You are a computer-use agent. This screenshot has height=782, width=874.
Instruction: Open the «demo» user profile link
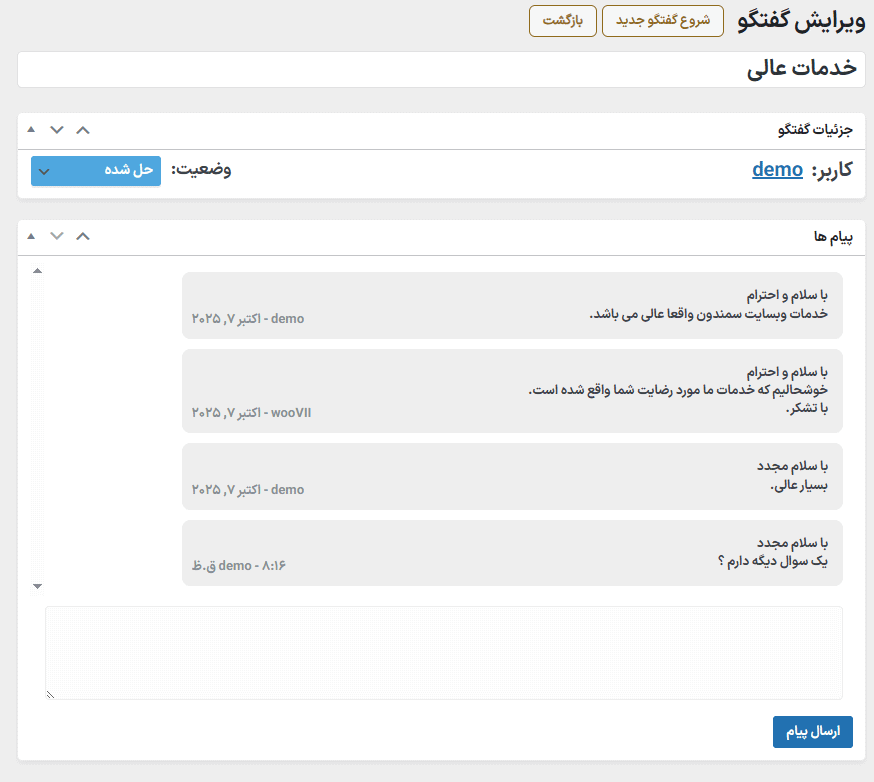pos(778,169)
